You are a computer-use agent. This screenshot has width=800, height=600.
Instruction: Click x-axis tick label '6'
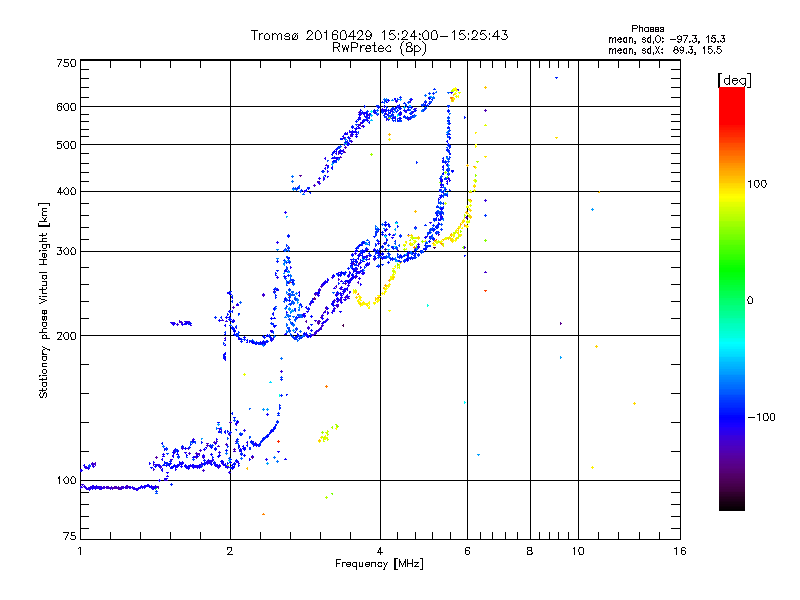tap(467, 551)
